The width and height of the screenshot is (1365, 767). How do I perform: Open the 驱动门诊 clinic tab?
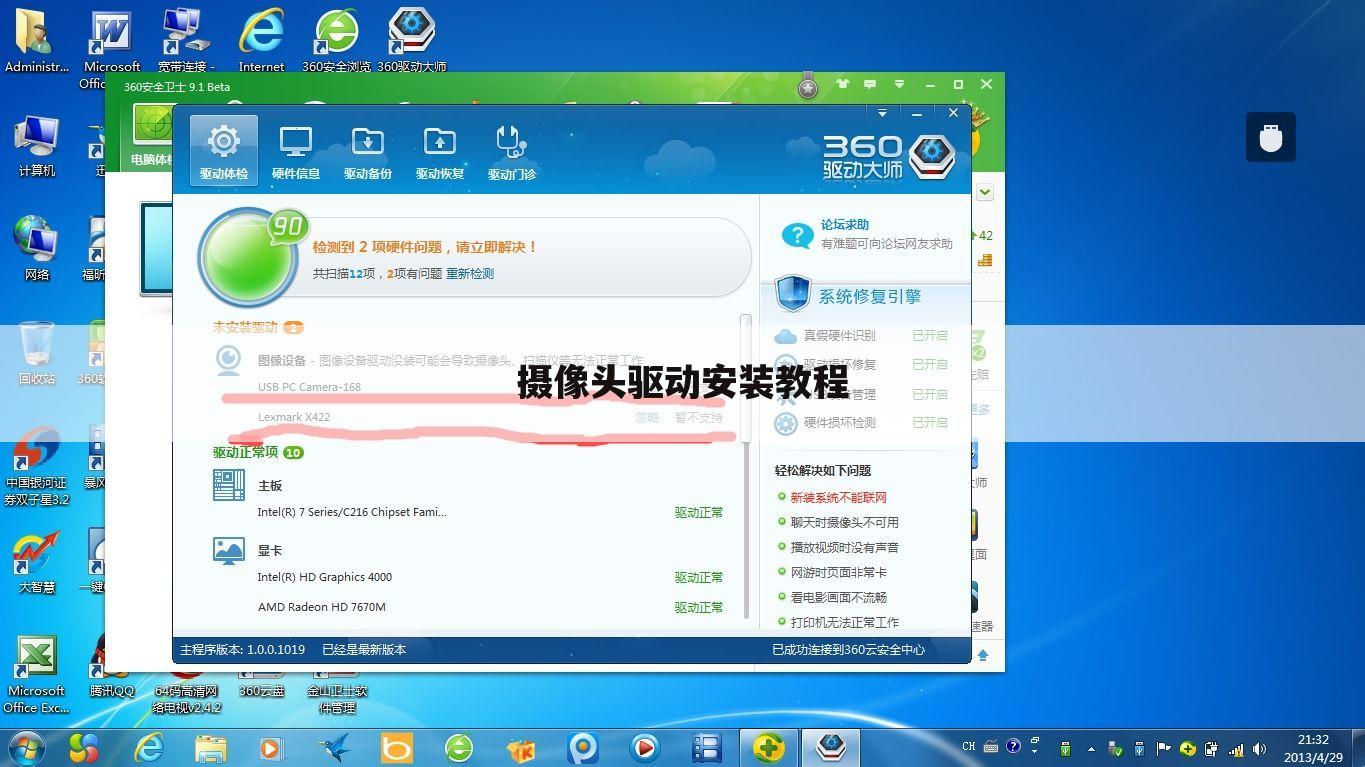[x=512, y=151]
